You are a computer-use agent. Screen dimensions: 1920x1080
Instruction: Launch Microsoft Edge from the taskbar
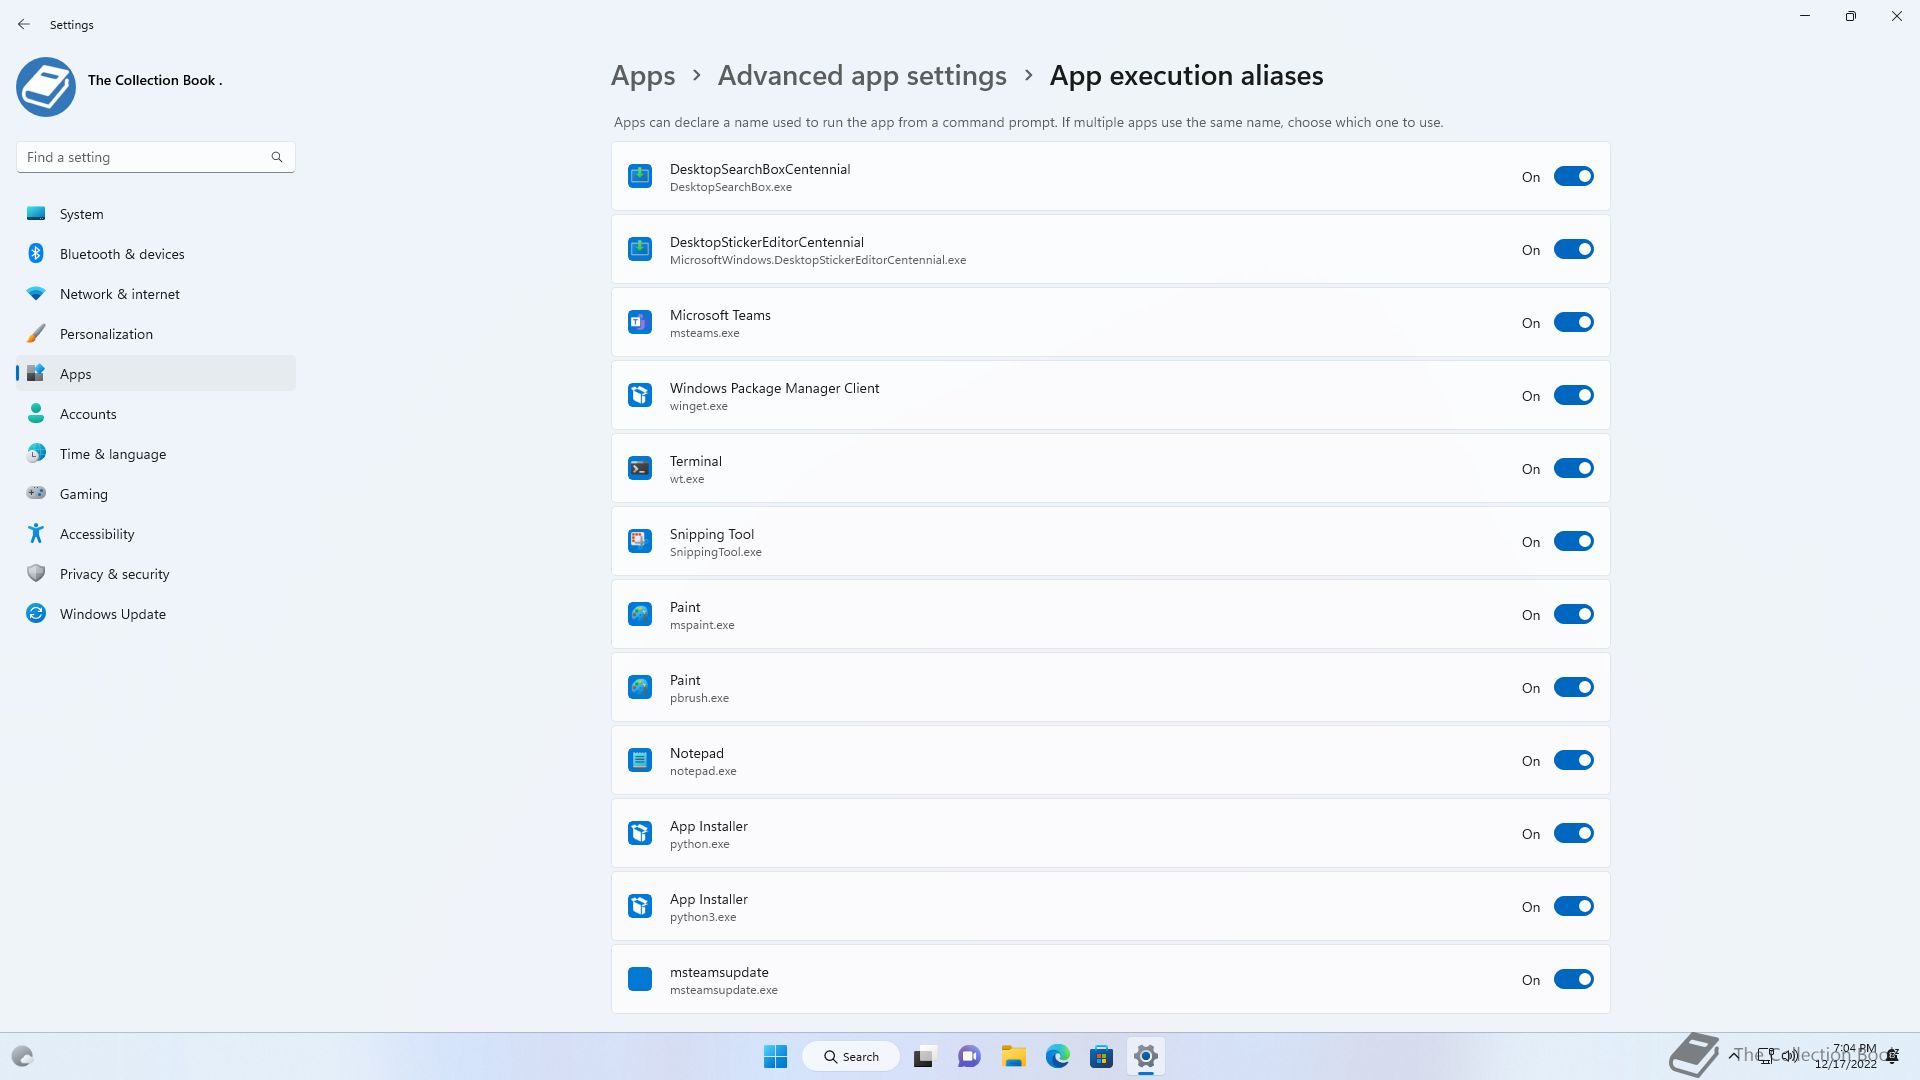pos(1057,1056)
